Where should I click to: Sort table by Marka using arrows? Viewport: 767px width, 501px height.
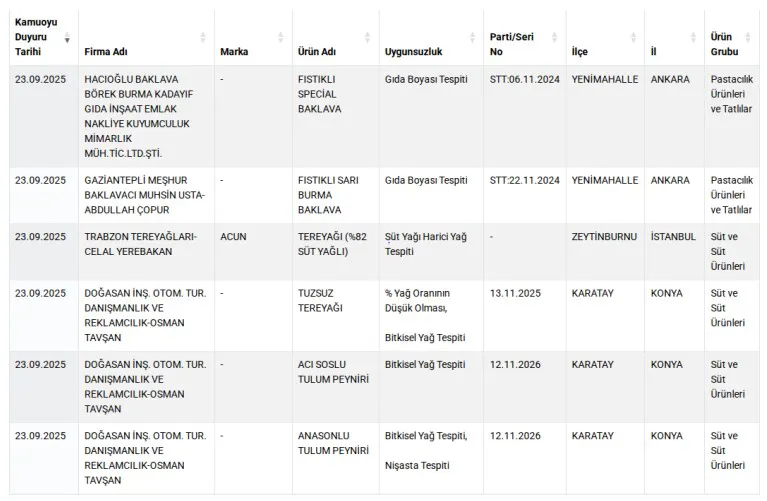(x=281, y=37)
